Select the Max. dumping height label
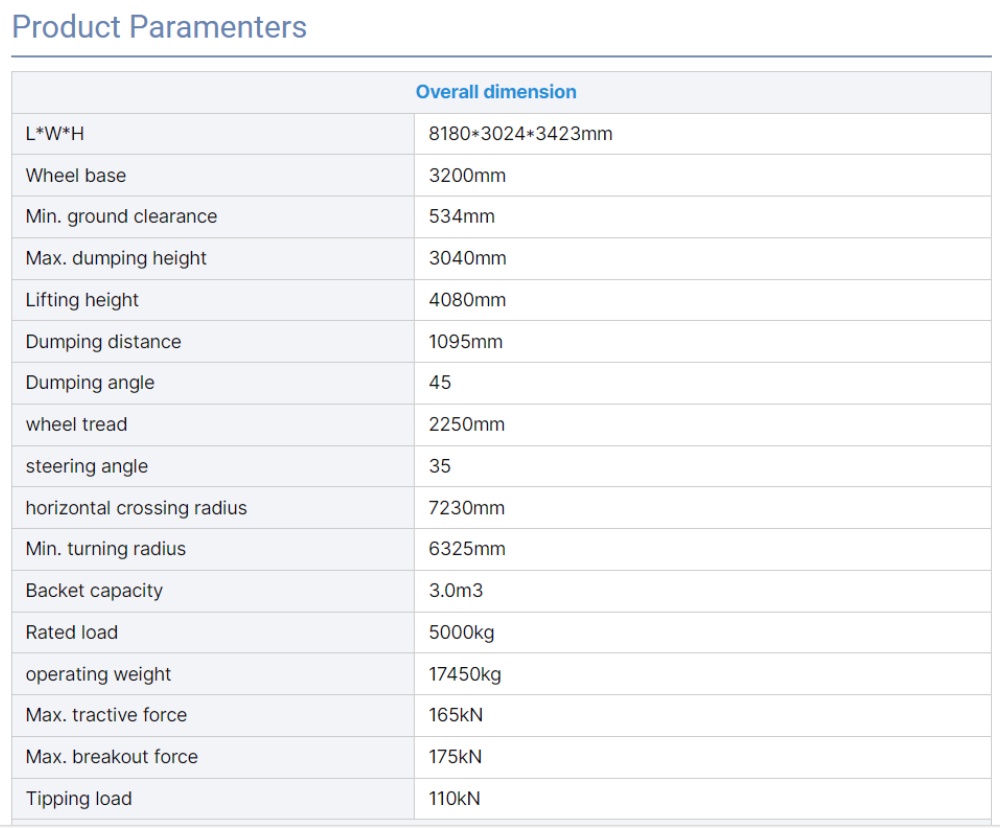This screenshot has width=1000, height=828. [x=116, y=258]
